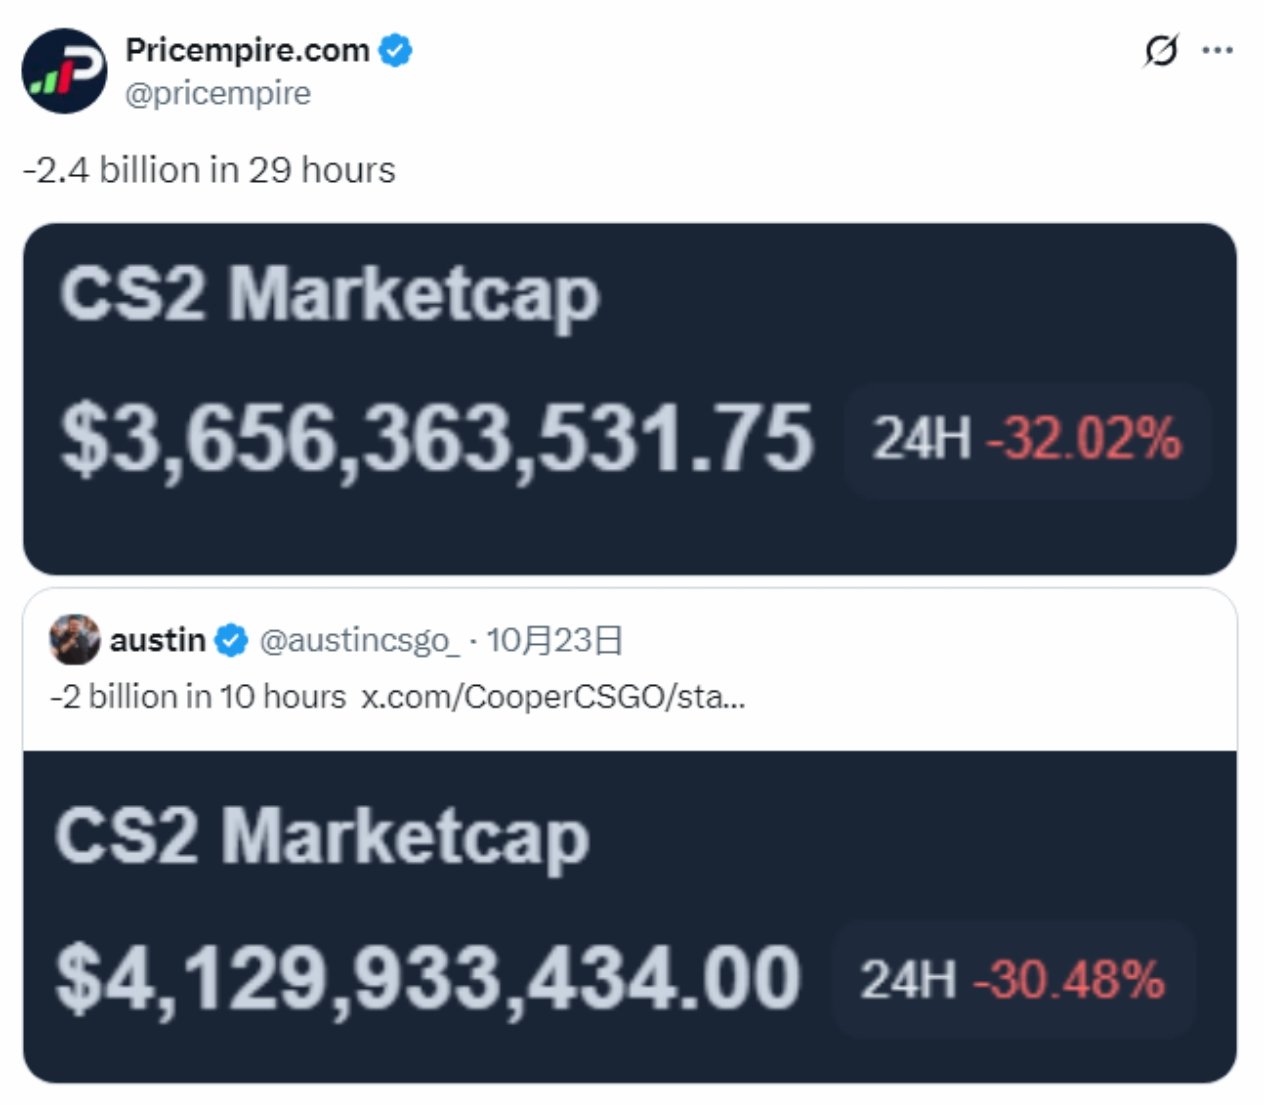Click the Grok slashed-circle icon

pos(1161,50)
